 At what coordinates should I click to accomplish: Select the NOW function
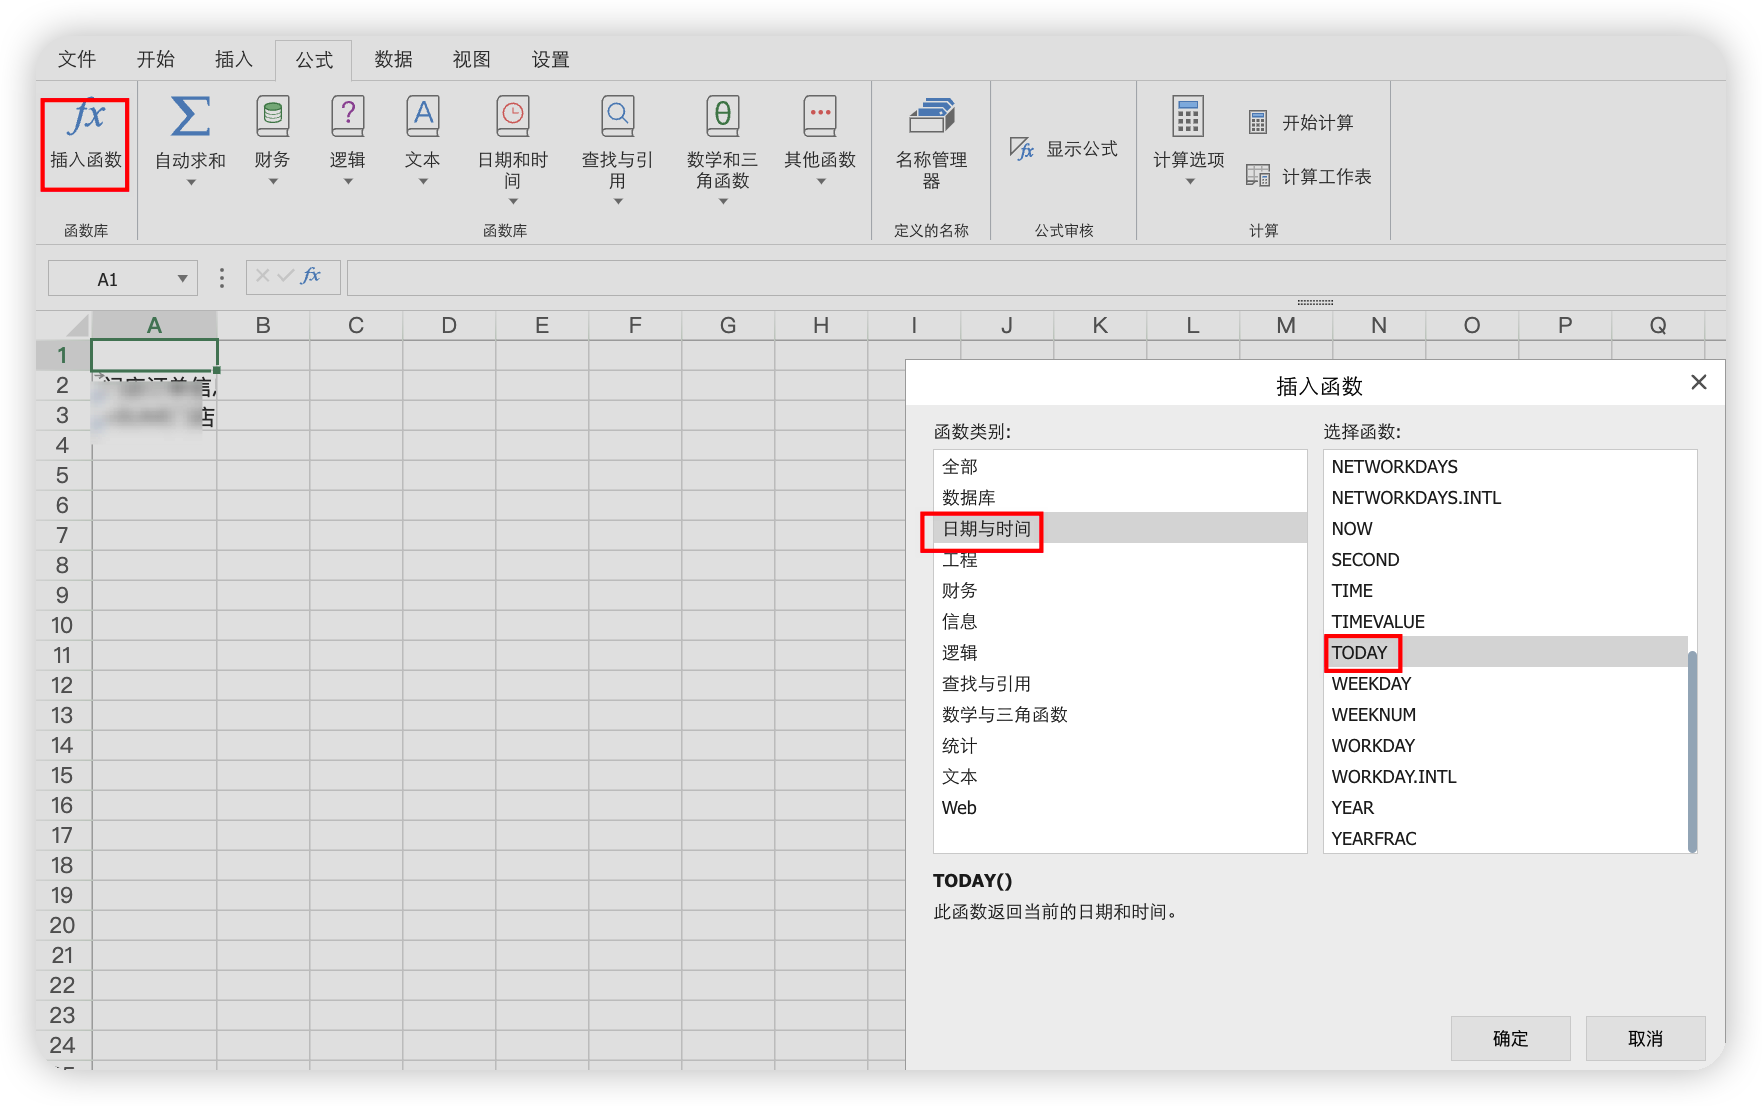point(1506,528)
